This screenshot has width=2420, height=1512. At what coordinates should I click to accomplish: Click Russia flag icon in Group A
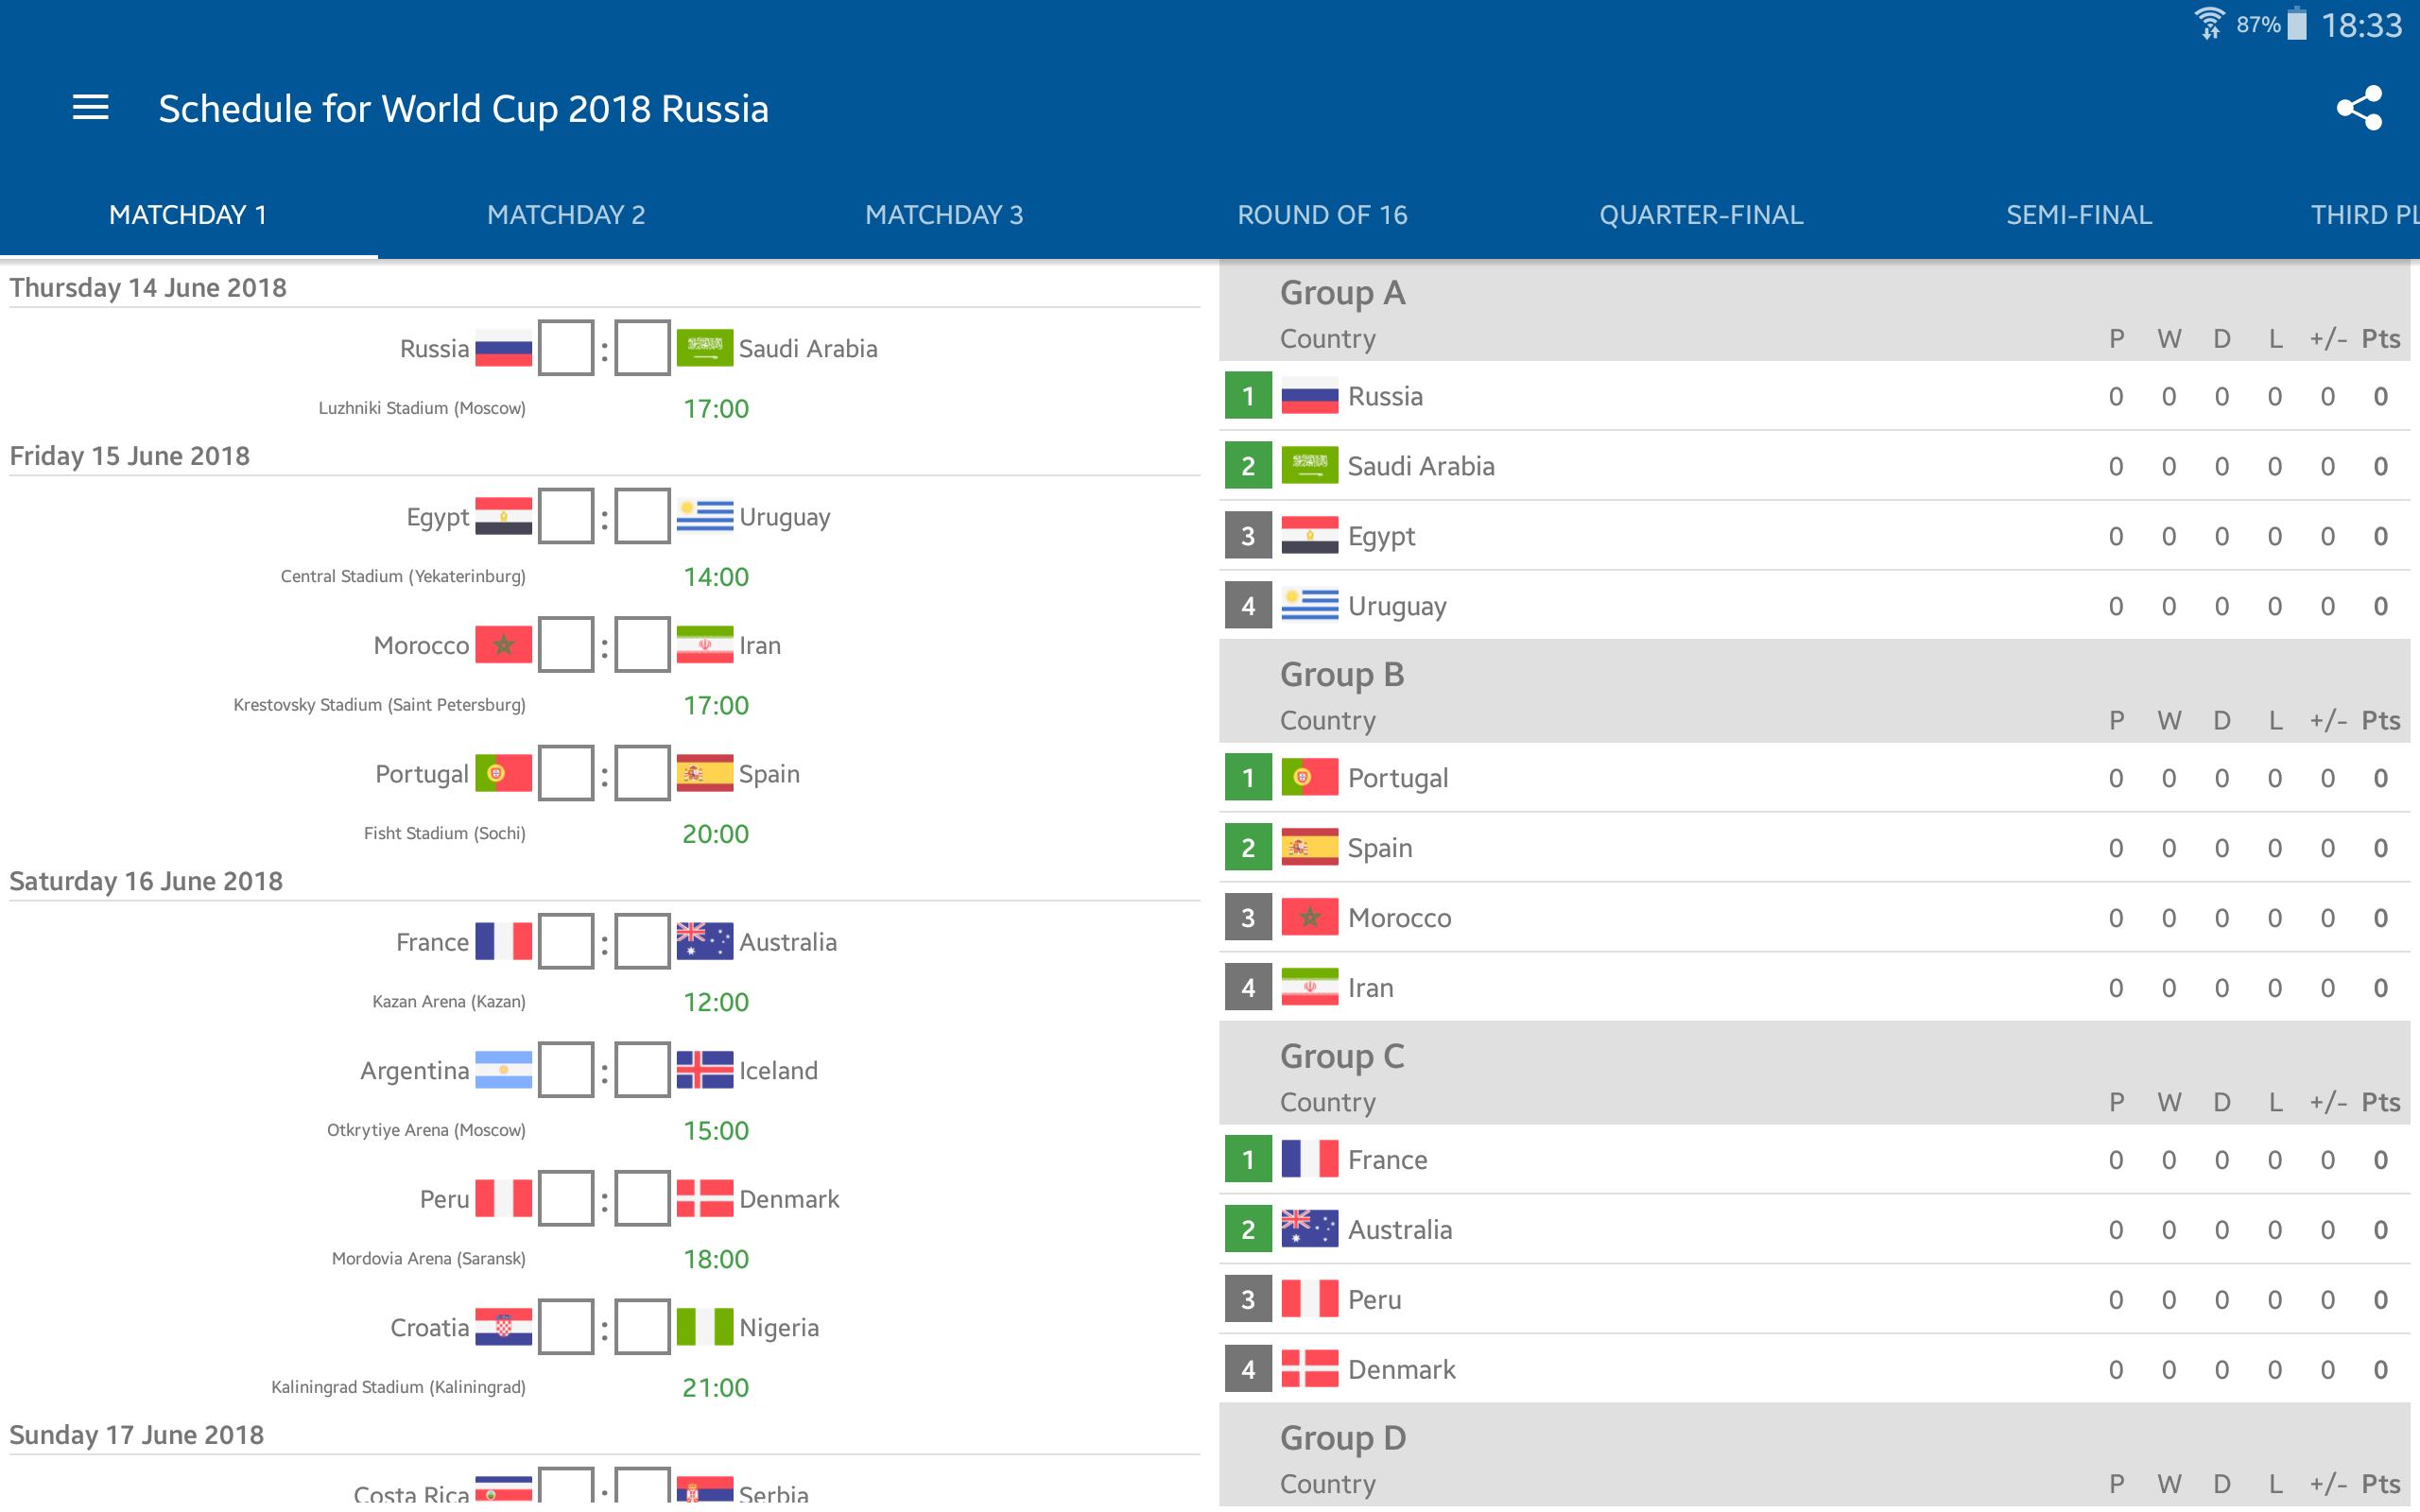(1308, 395)
